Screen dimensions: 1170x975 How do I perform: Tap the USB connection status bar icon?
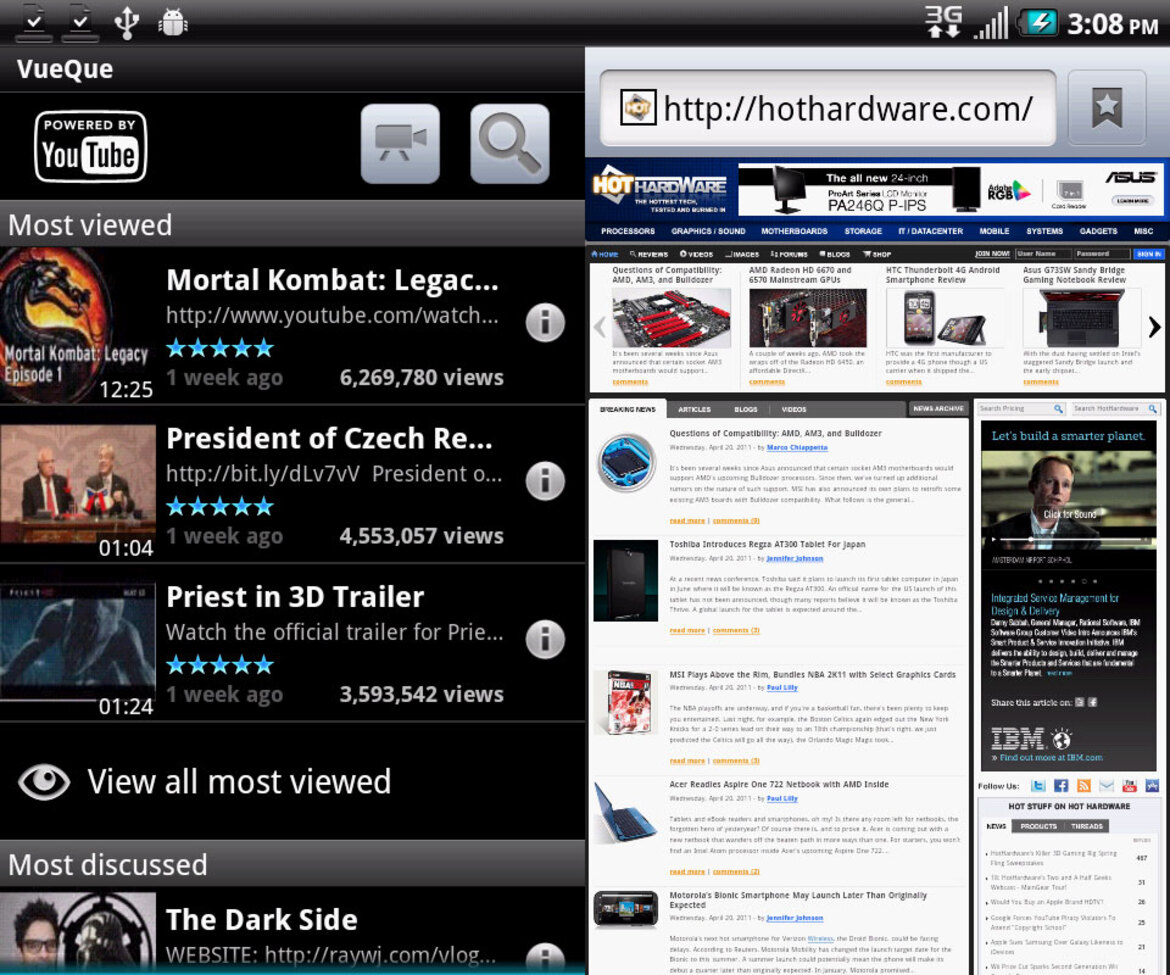coord(127,22)
